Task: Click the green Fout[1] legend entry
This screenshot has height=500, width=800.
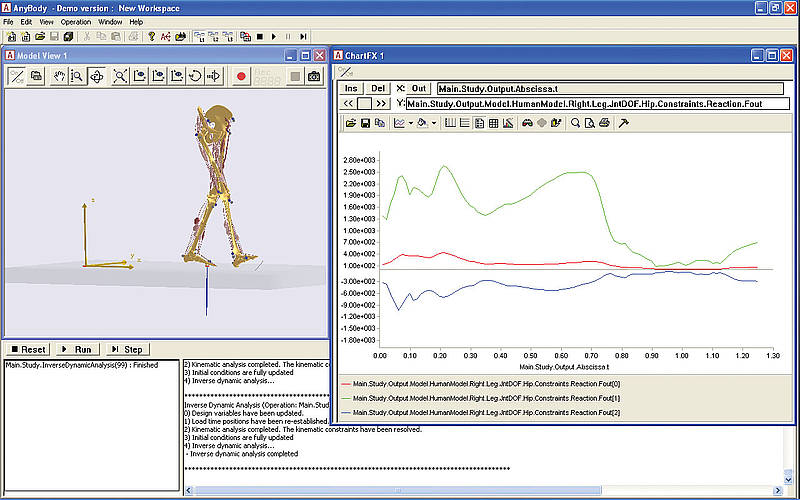Action: [x=481, y=398]
